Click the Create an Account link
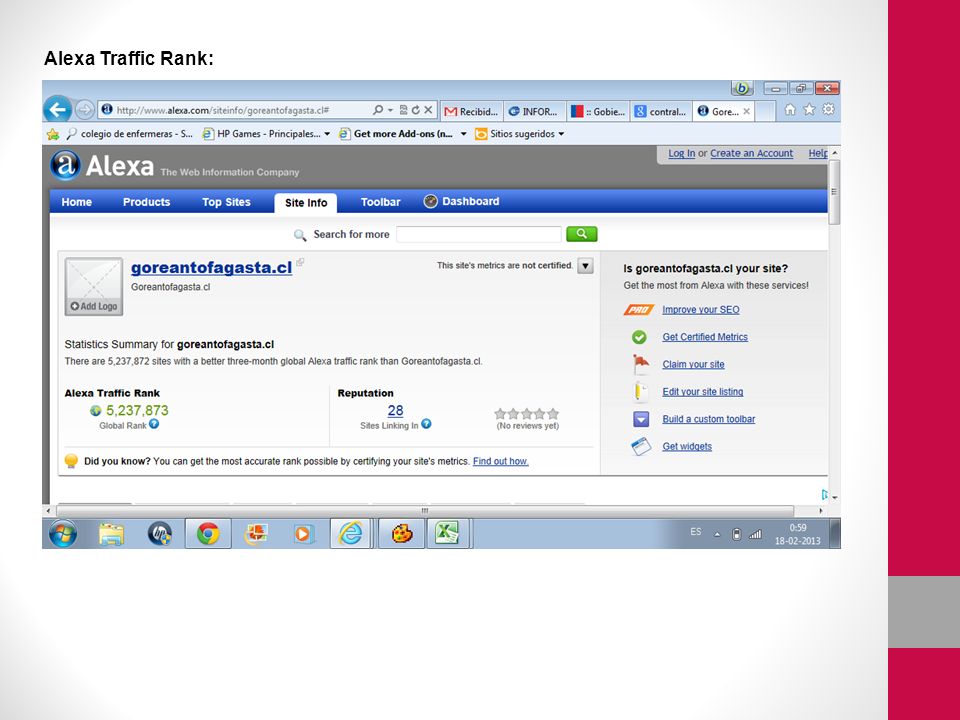The height and width of the screenshot is (720, 960). coord(751,154)
